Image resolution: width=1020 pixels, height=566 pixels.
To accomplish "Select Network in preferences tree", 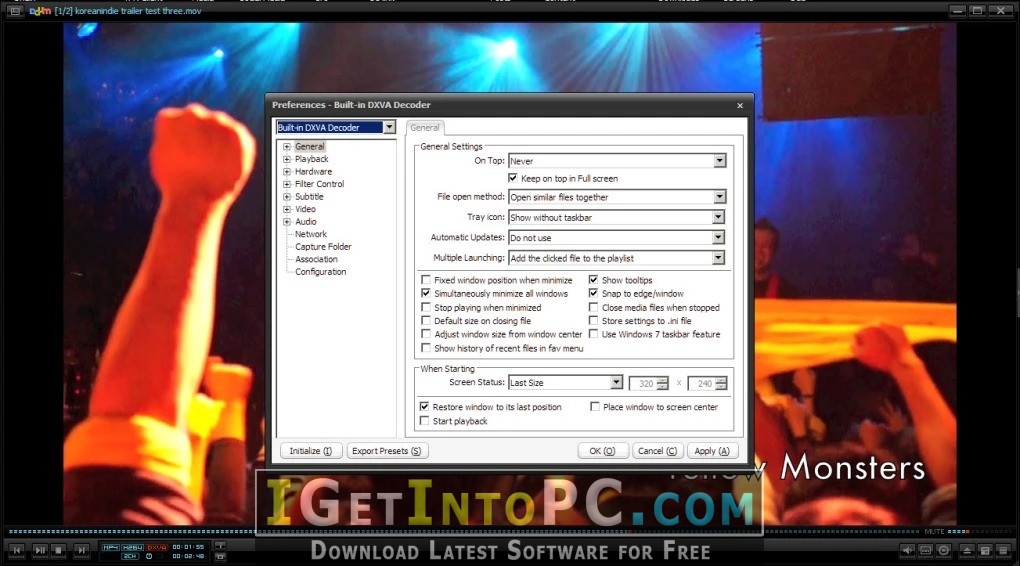I will 311,234.
